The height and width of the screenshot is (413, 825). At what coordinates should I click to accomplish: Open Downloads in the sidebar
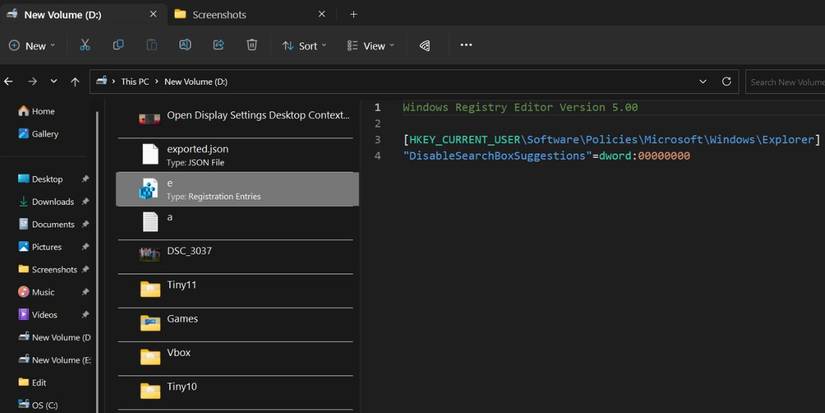(x=52, y=202)
